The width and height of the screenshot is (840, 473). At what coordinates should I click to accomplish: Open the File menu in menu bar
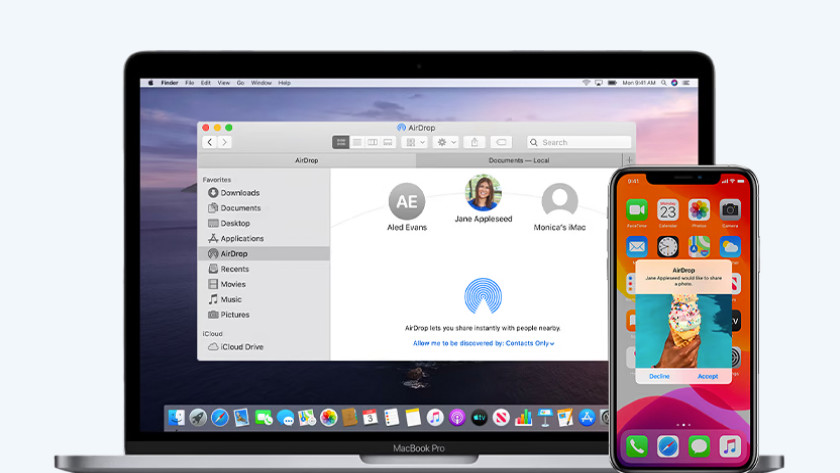187,82
